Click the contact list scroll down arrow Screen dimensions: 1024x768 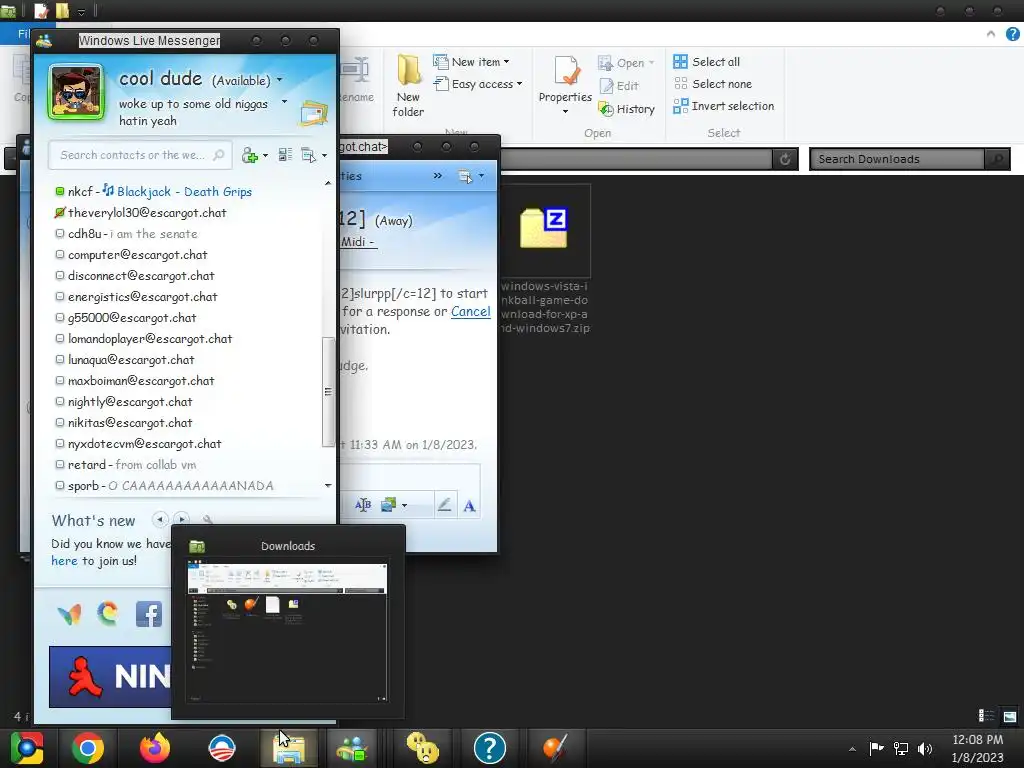328,485
